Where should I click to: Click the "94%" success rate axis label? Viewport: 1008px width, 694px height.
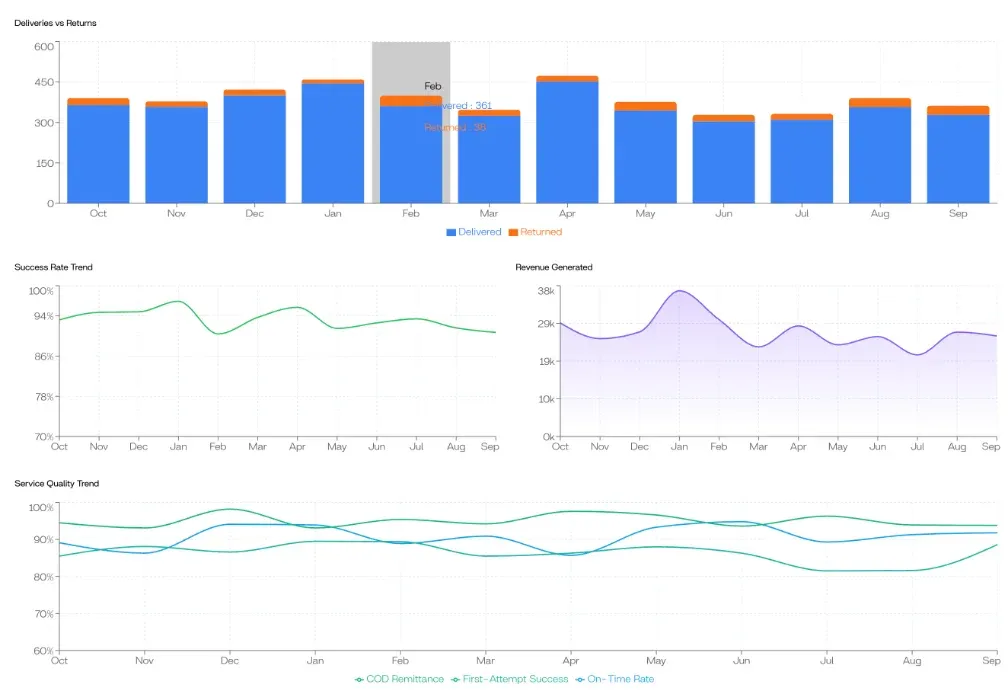pos(44,316)
